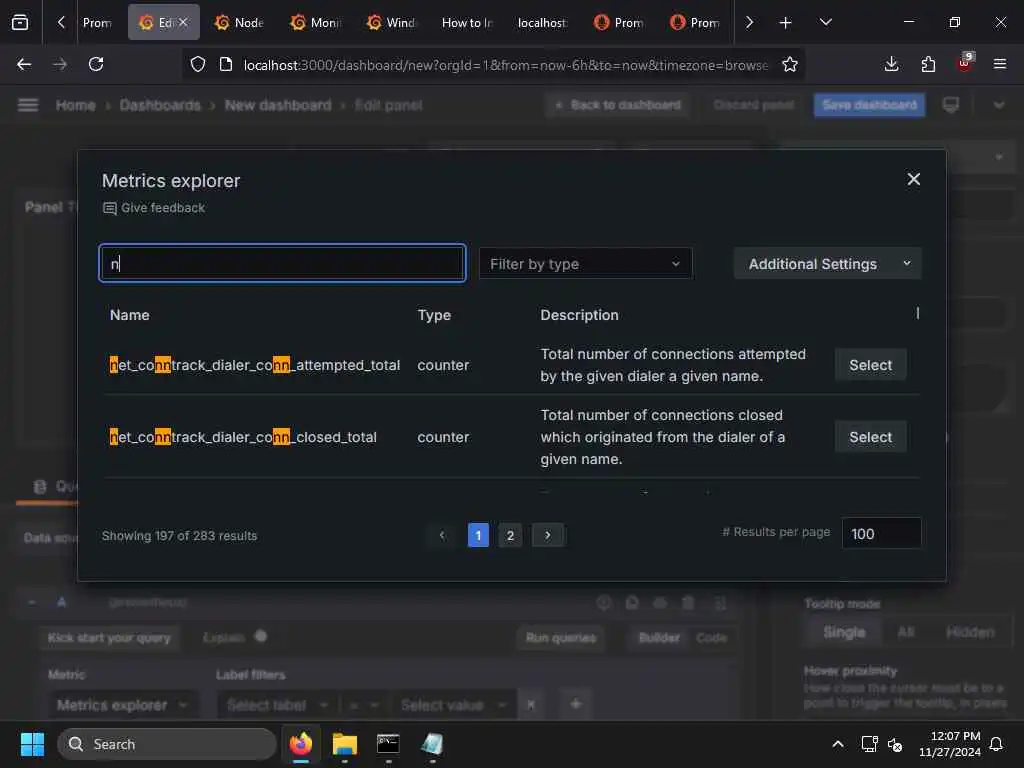1024x768 pixels.
Task: Click Home breadcrumb link
Action: (76, 105)
